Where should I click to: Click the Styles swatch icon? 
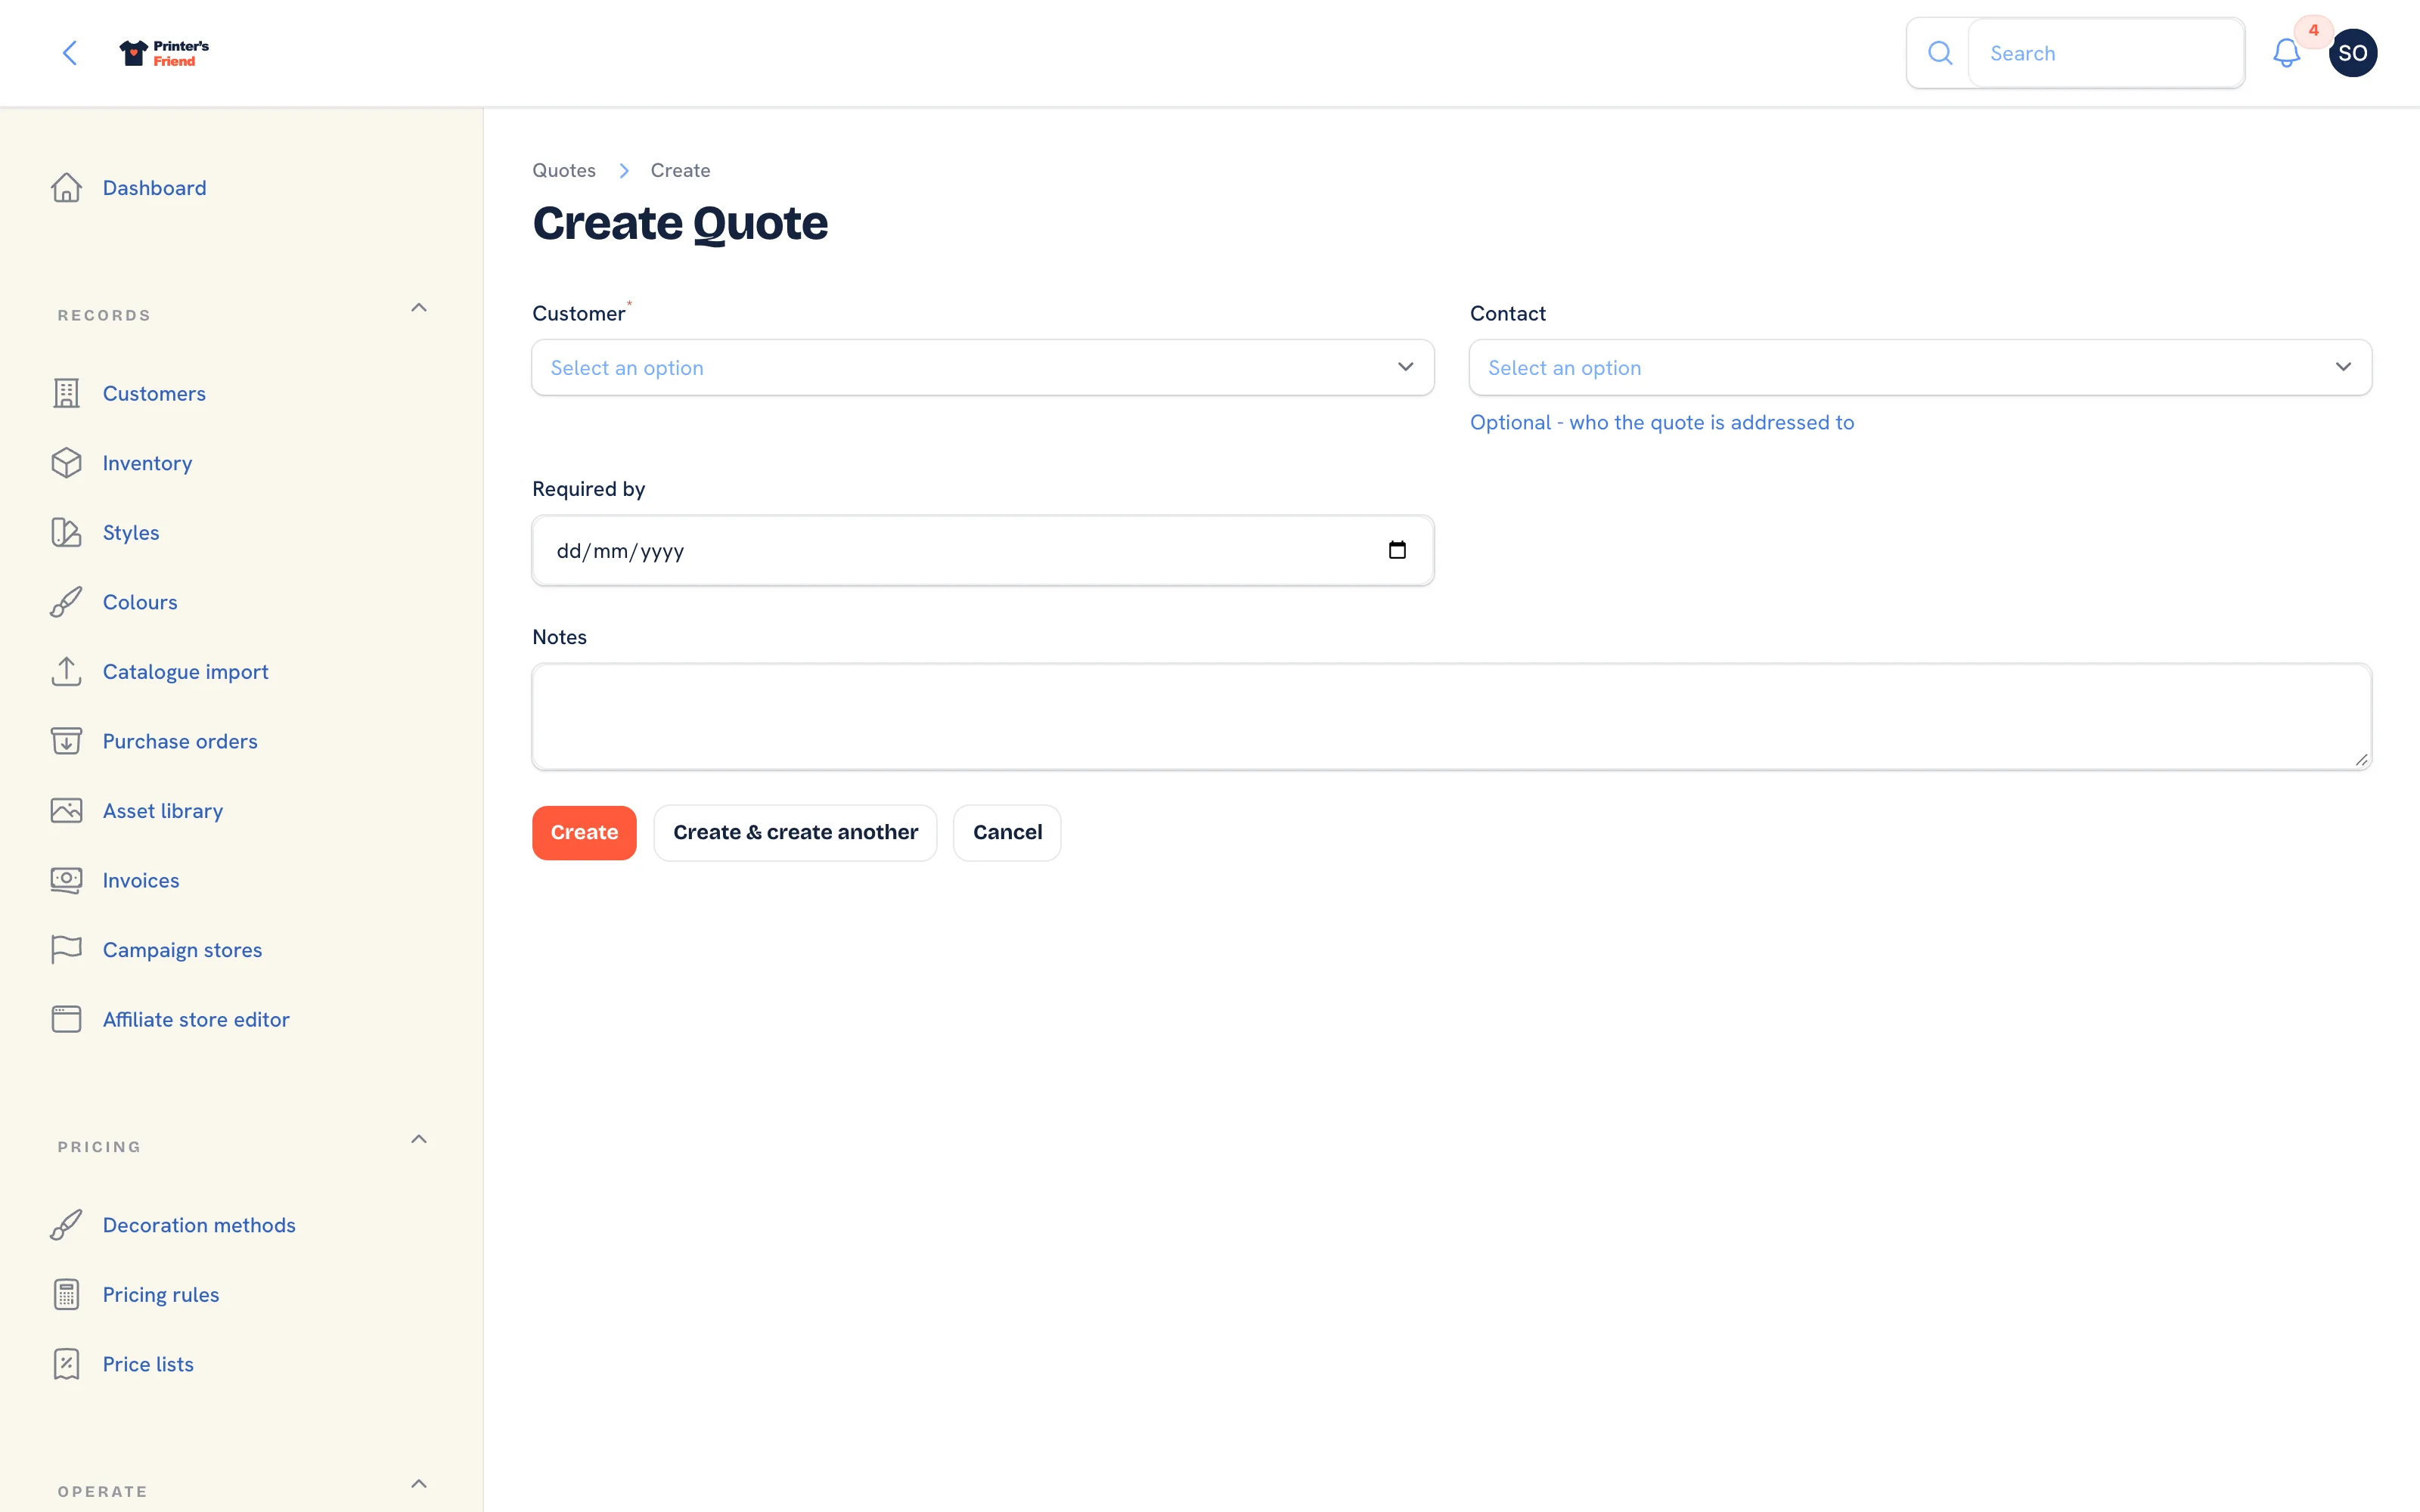point(67,533)
